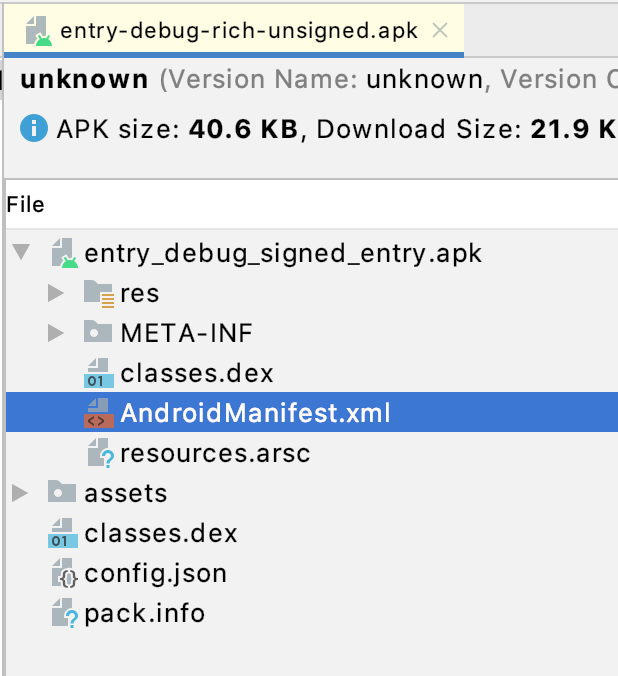Collapse the entry_debug_signed_entry.apk node
This screenshot has height=676, width=618.
pyautogui.click(x=21, y=252)
